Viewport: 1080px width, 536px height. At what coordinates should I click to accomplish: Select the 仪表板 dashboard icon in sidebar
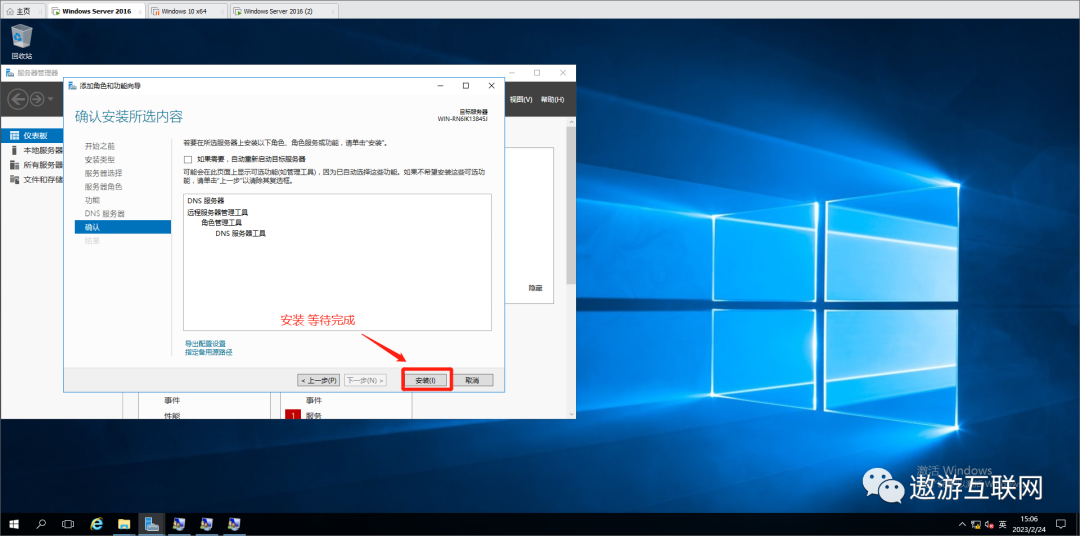(x=14, y=136)
